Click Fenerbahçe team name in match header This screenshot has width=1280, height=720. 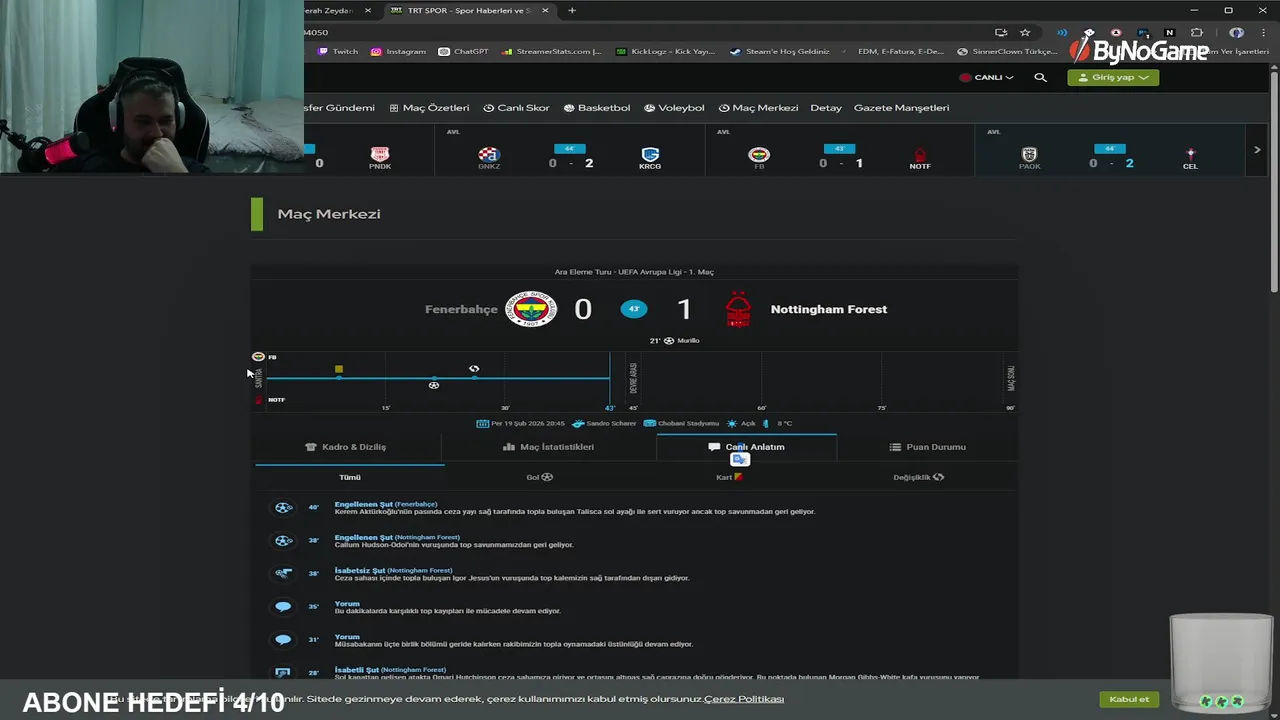coord(461,309)
